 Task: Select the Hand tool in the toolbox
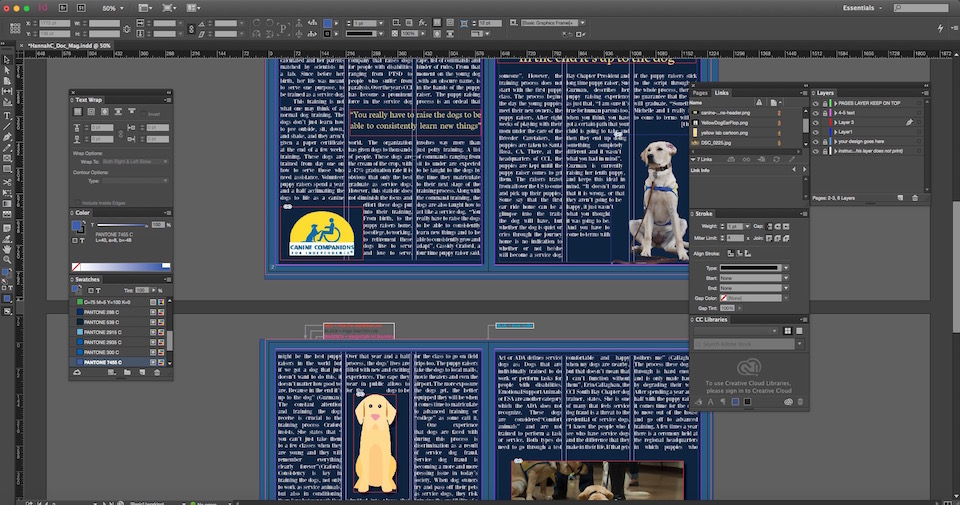7,249
